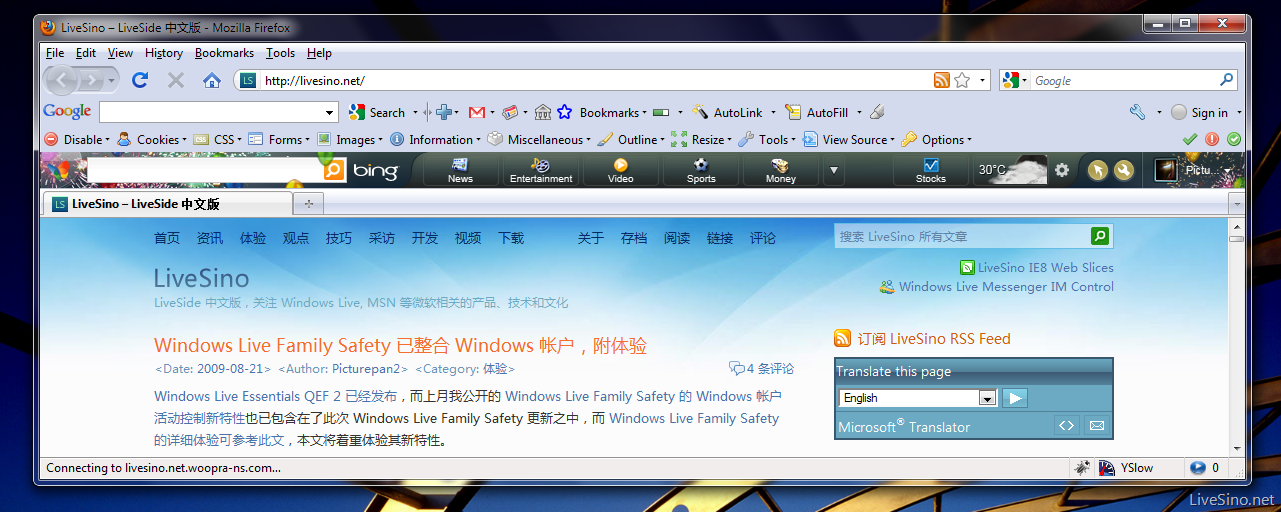Open the View Source dropdown
This screenshot has width=1281, height=512.
[849, 139]
